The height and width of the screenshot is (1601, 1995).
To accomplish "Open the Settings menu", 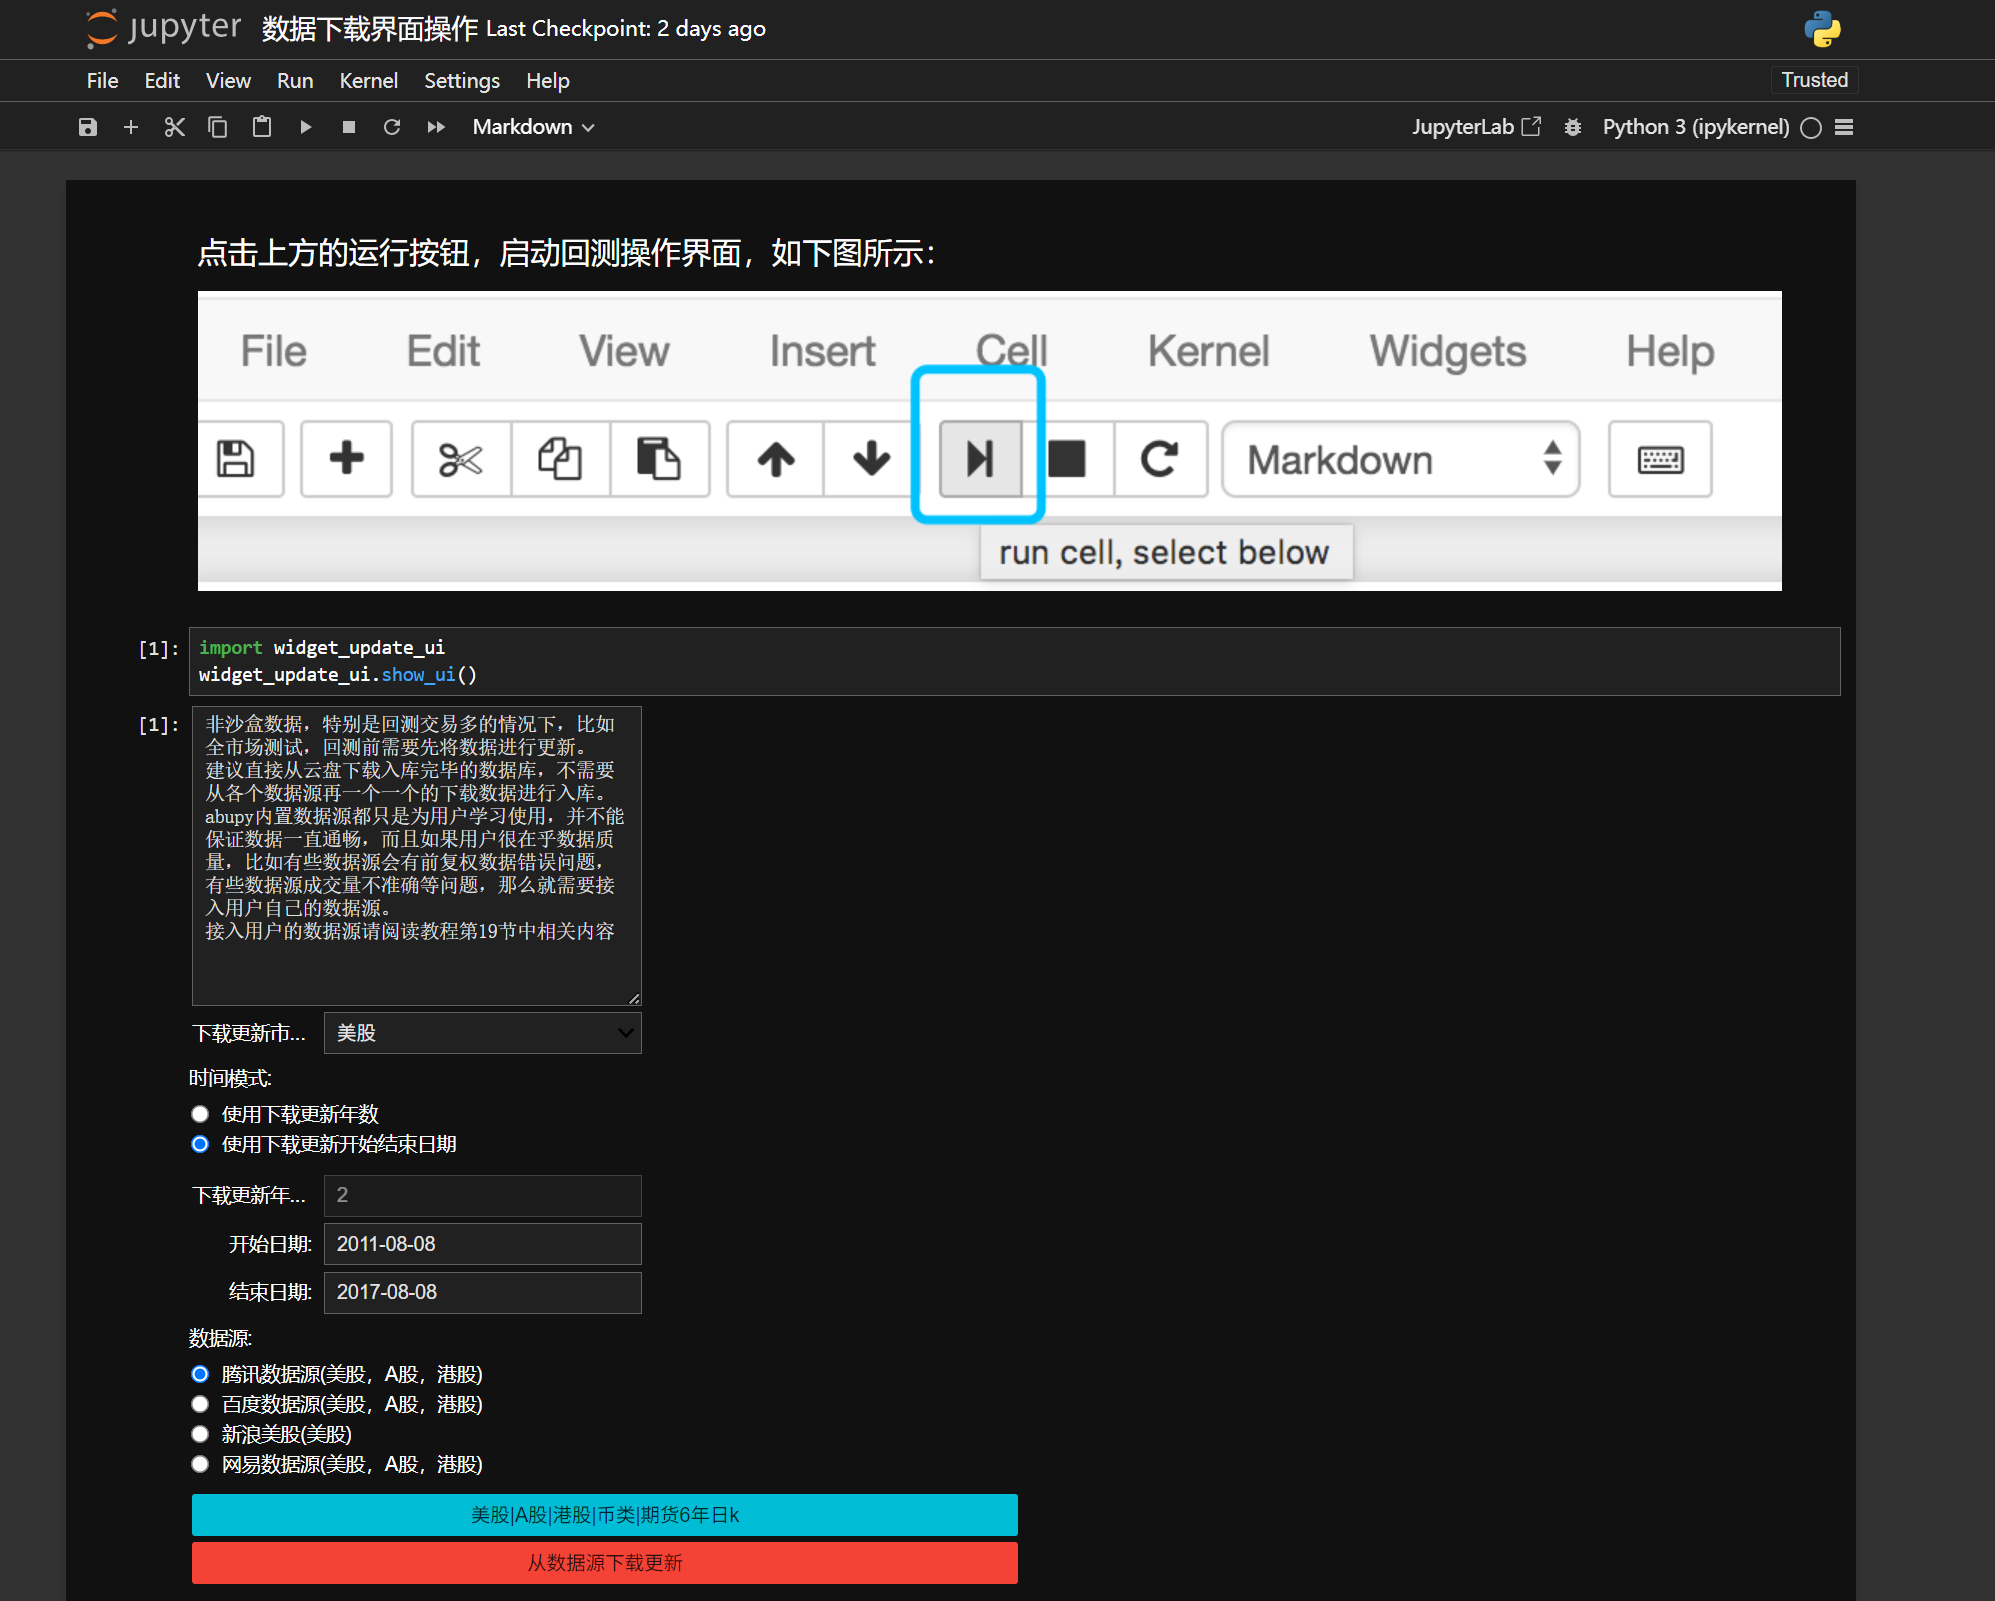I will point(461,81).
